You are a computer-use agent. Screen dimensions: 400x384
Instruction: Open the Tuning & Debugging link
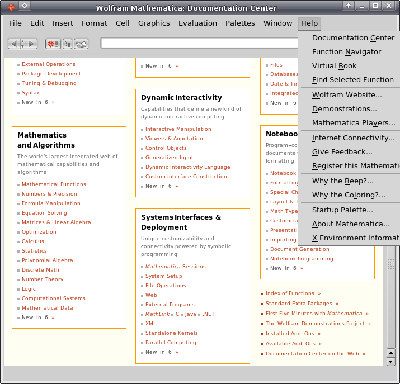tap(49, 83)
